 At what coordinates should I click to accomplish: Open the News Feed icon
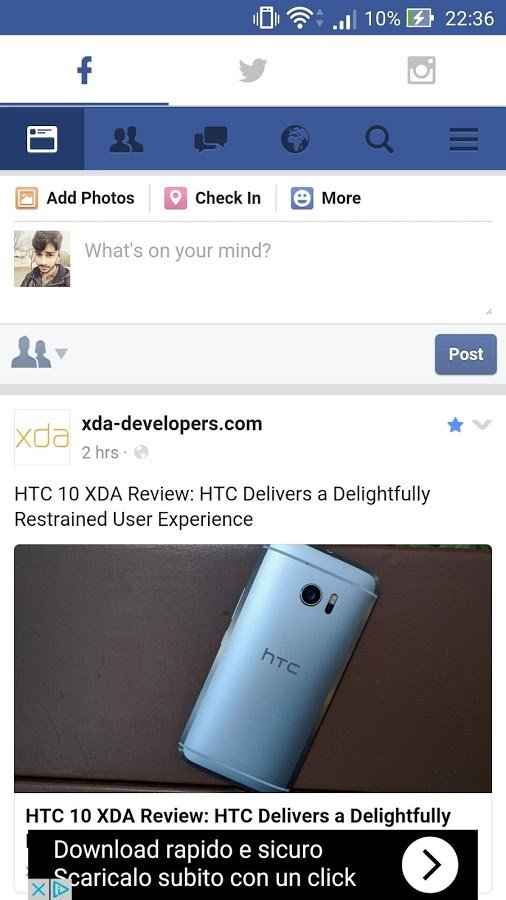click(42, 139)
